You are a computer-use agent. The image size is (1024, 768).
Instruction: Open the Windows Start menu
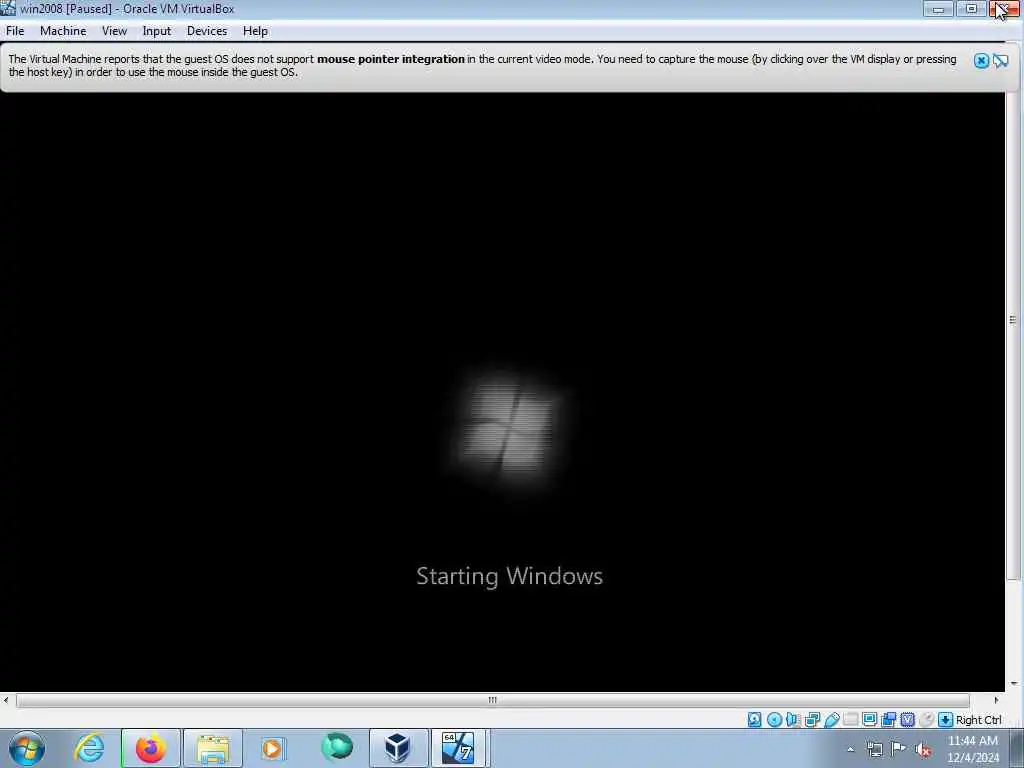tap(27, 748)
